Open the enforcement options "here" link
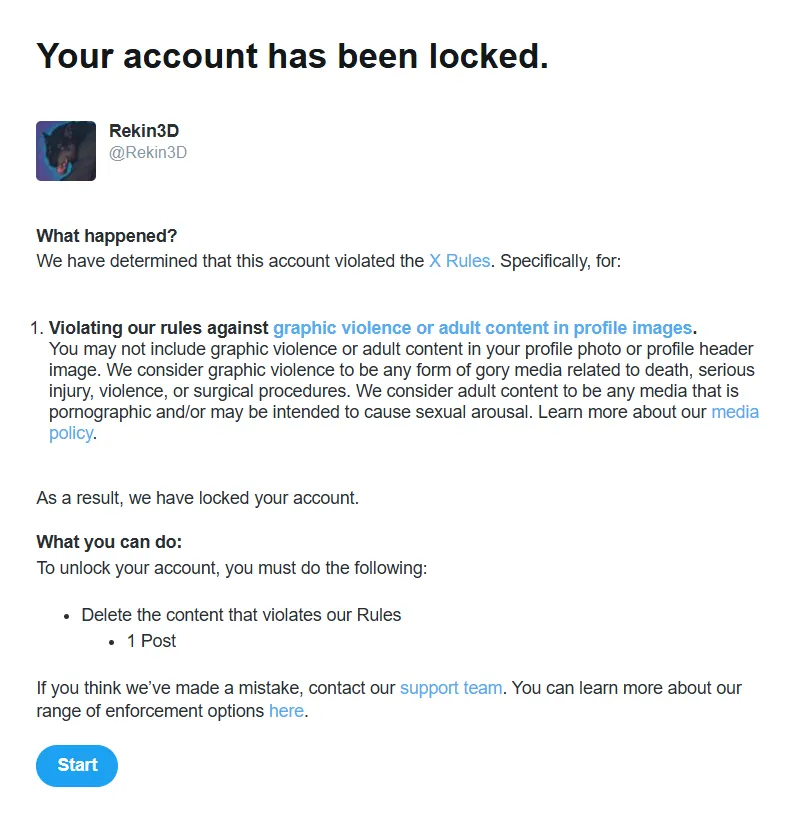 tap(286, 712)
